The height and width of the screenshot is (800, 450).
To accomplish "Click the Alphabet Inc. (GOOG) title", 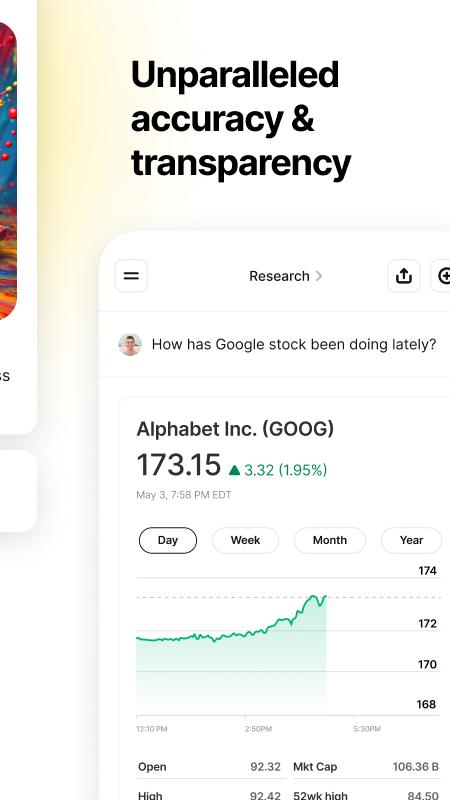I will click(235, 429).
